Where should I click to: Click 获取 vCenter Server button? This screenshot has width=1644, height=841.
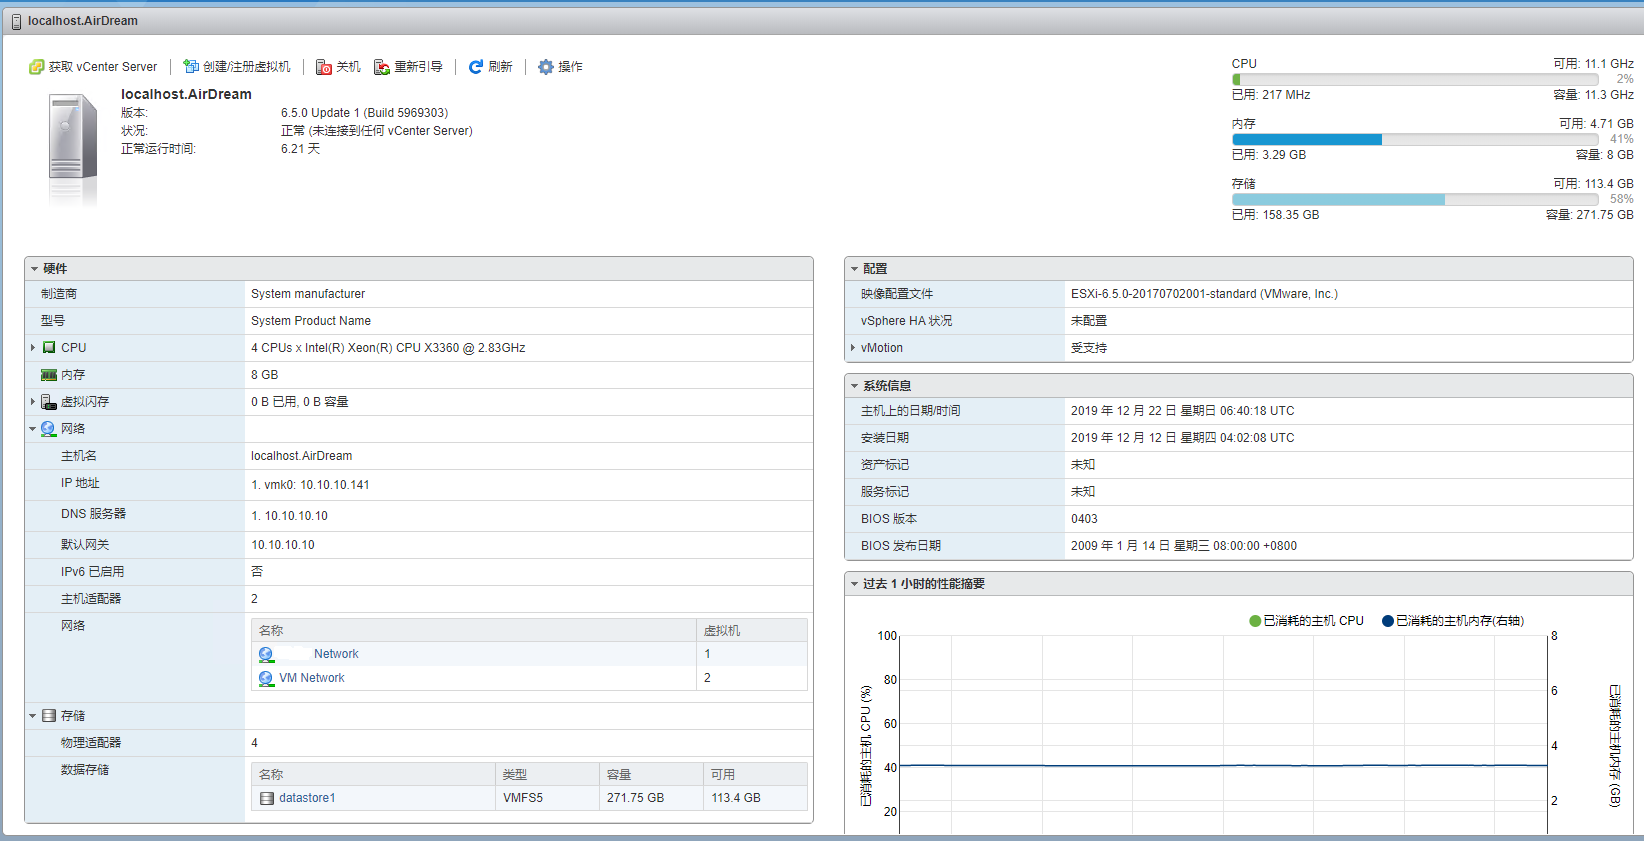click(x=93, y=67)
